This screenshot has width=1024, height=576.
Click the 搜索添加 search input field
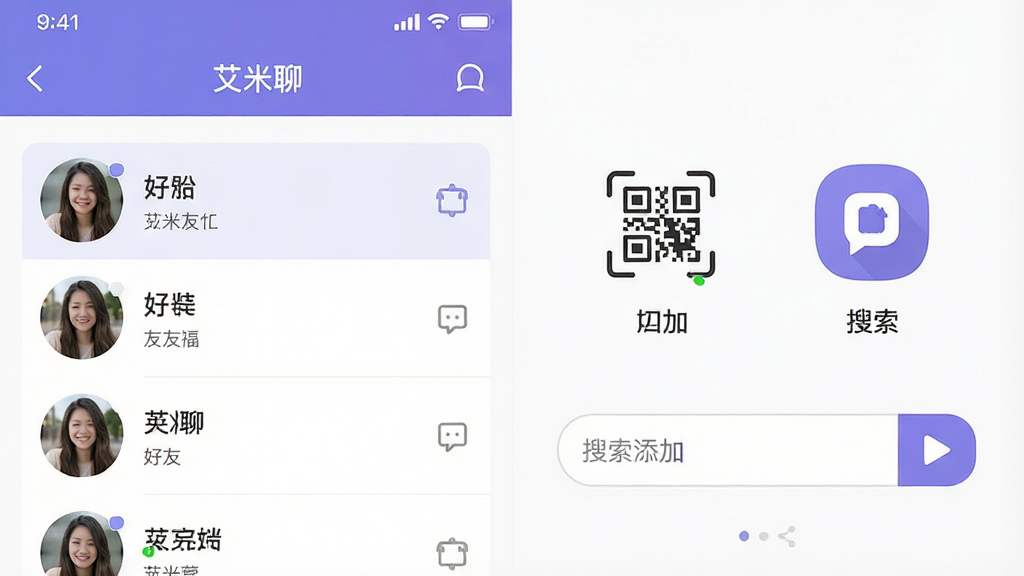coord(728,450)
